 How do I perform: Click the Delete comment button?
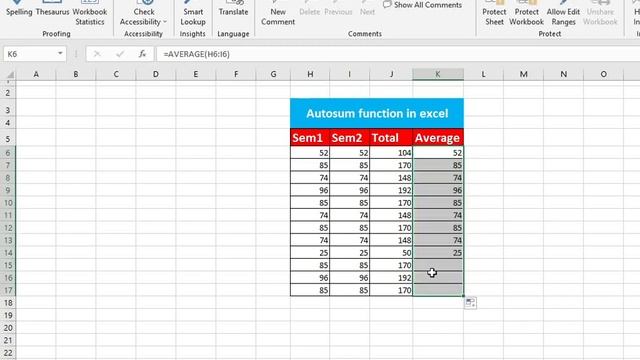309,9
